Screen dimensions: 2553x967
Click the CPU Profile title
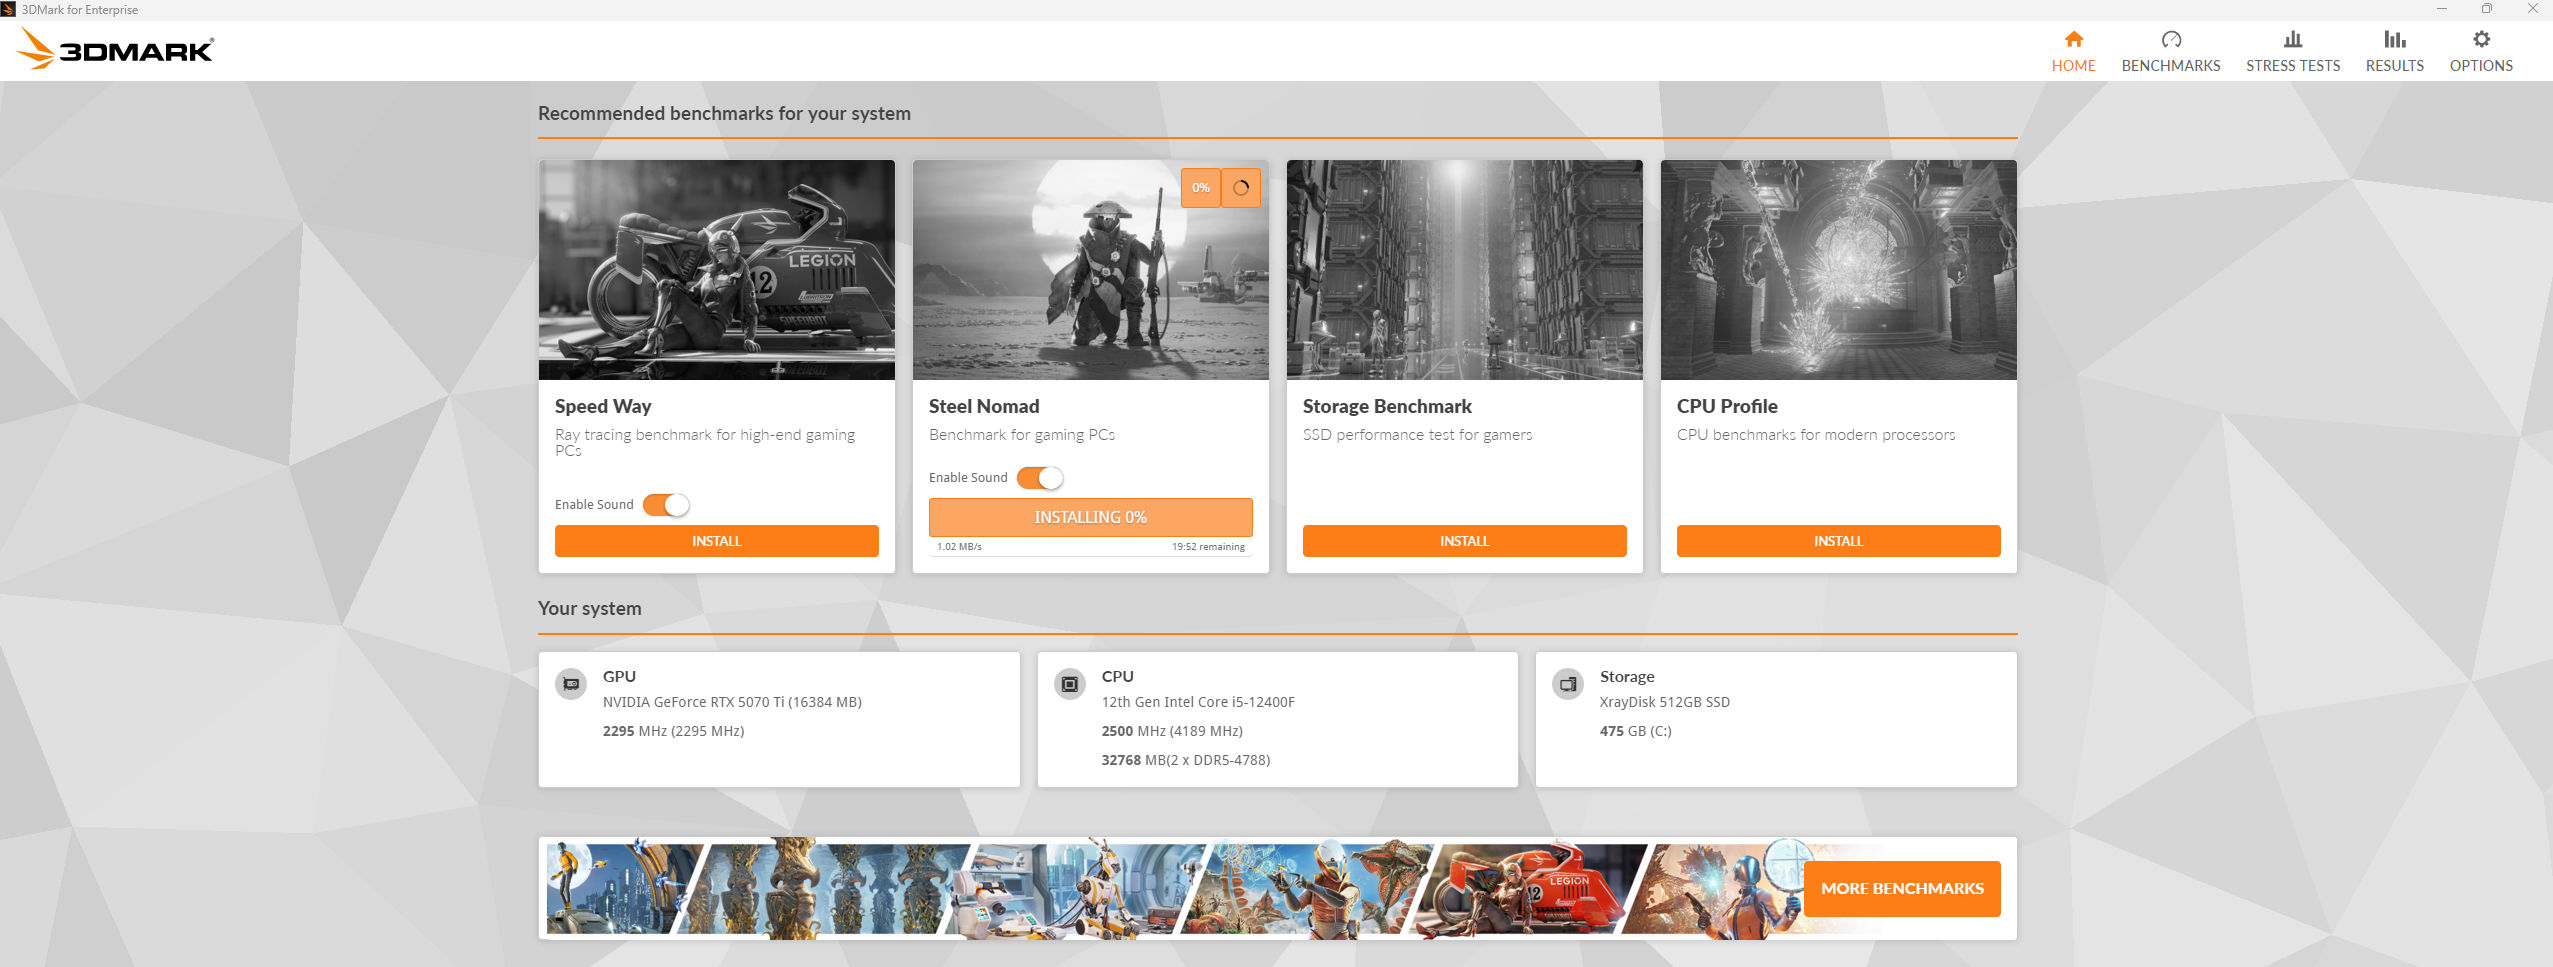(1727, 406)
